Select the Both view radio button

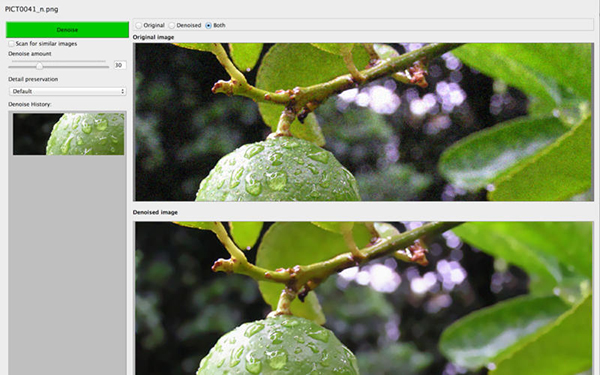pyautogui.click(x=208, y=25)
